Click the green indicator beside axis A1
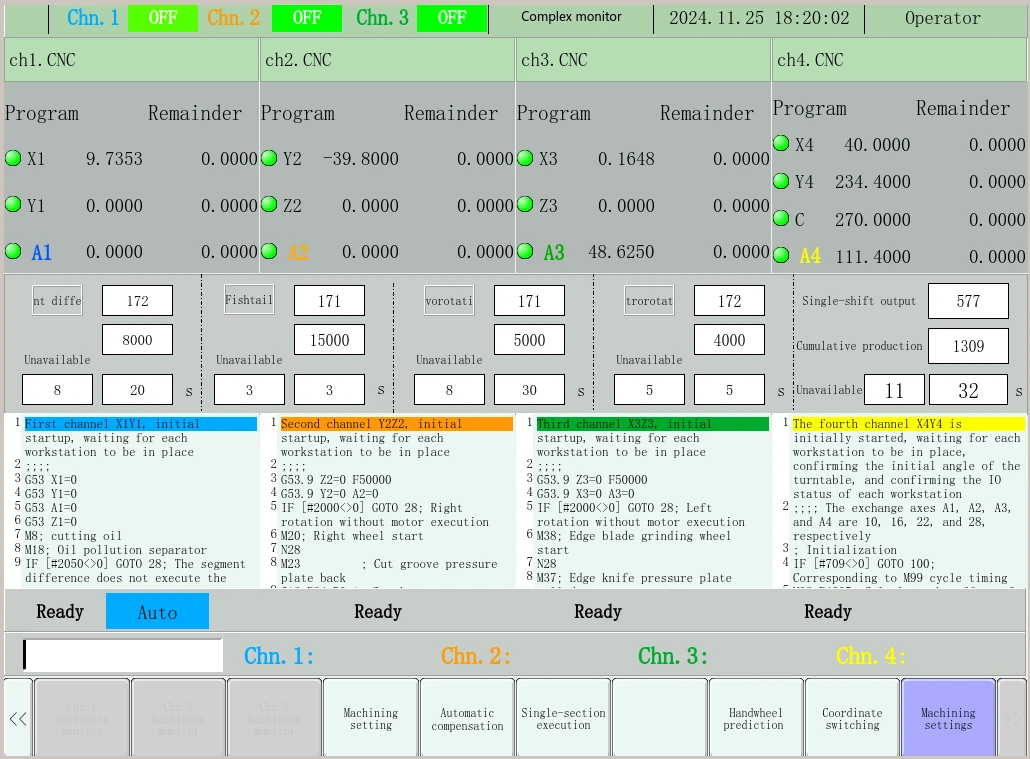1030x759 pixels. (x=13, y=251)
